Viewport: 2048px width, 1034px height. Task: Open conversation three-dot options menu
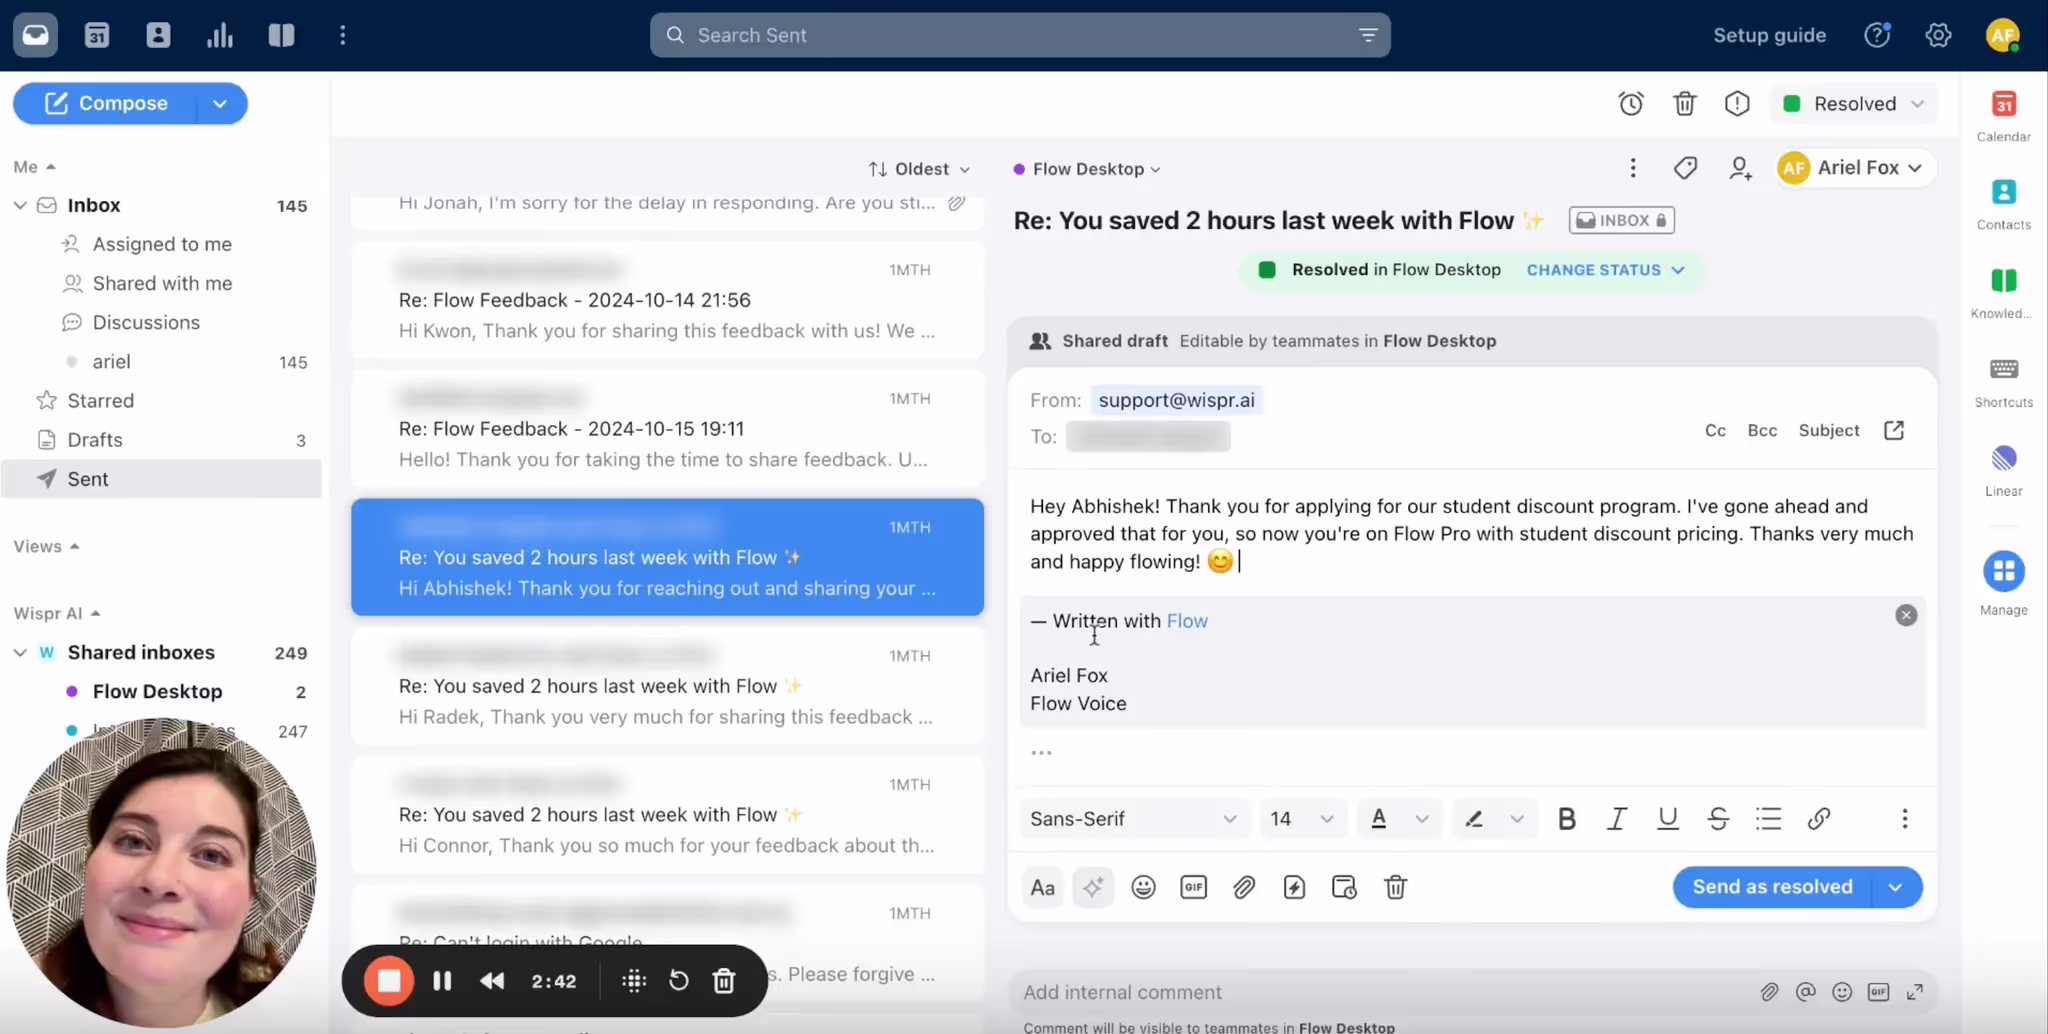click(1633, 168)
